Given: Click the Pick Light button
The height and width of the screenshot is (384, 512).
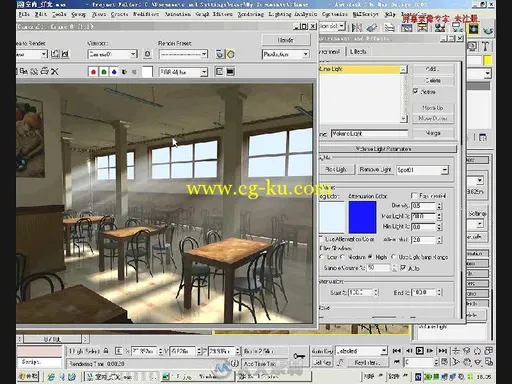Looking at the screenshot, I should click(x=336, y=170).
